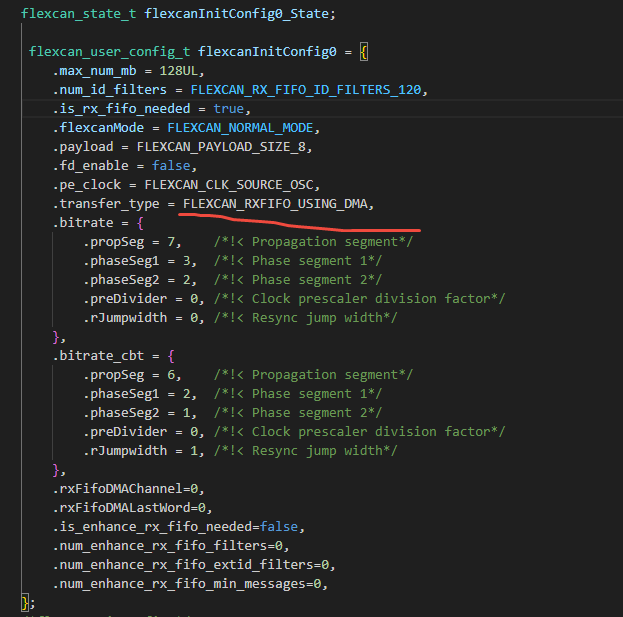Click the FLEXCAN_CLK_SOURCE_OSC constant
The width and height of the screenshot is (623, 617).
coord(228,185)
